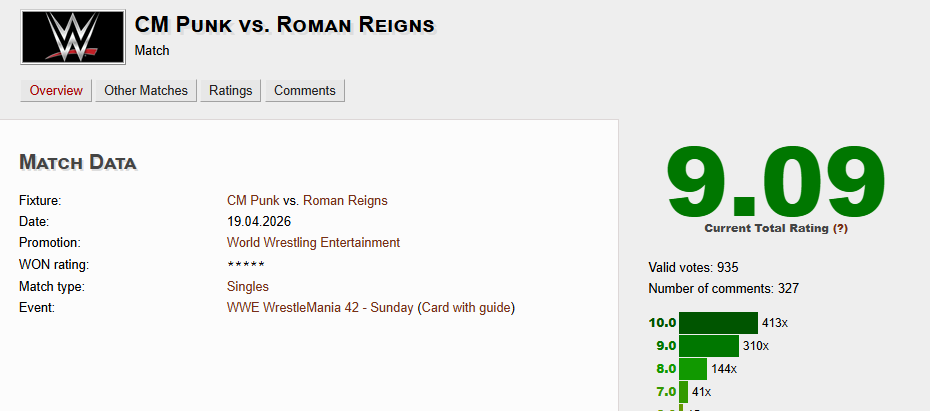Open WWE WrestleMania 42 - Sunday event
Image resolution: width=930 pixels, height=411 pixels.
coord(320,308)
